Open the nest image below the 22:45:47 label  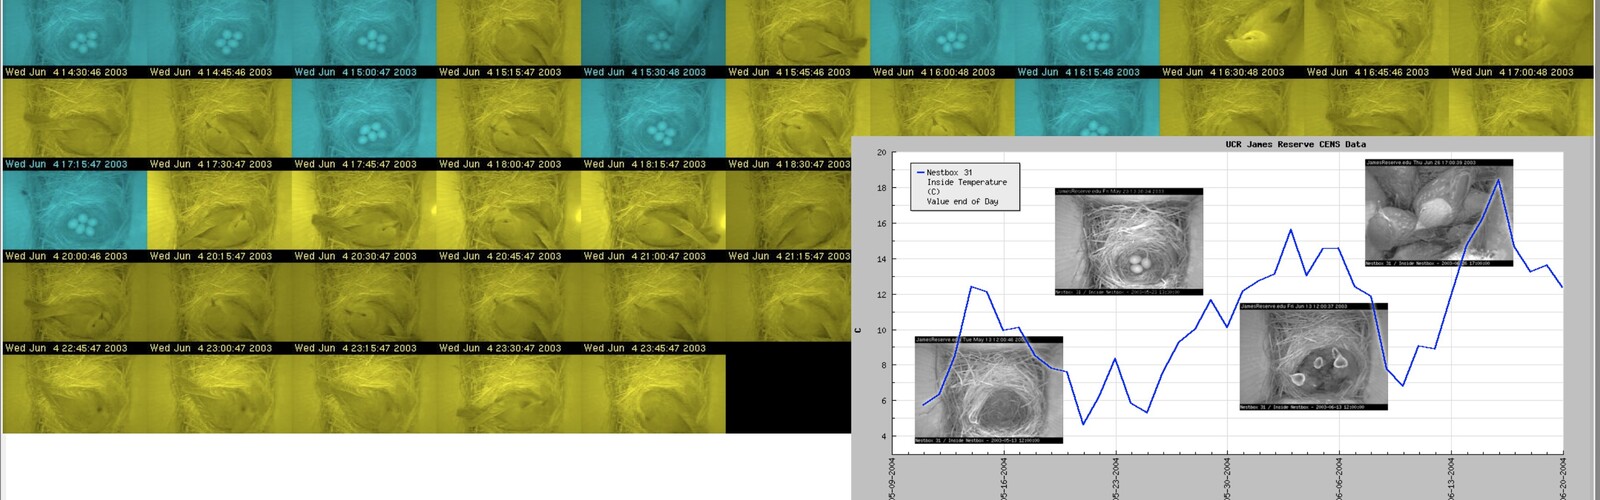74,394
